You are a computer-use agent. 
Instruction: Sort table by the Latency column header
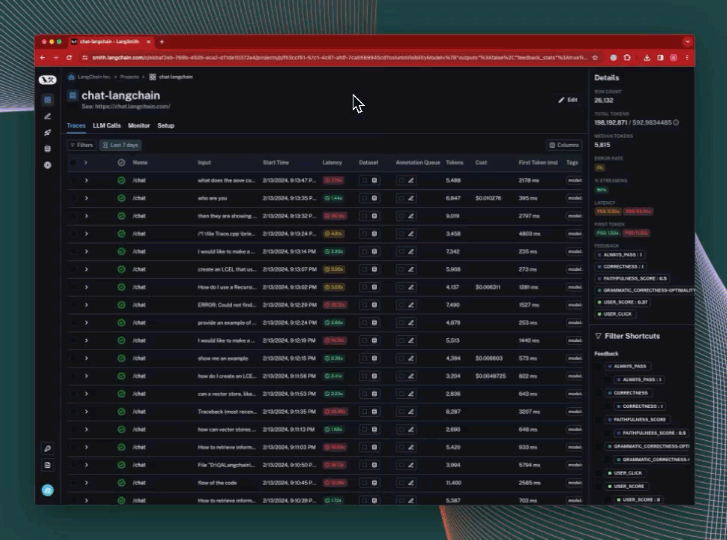(332, 163)
